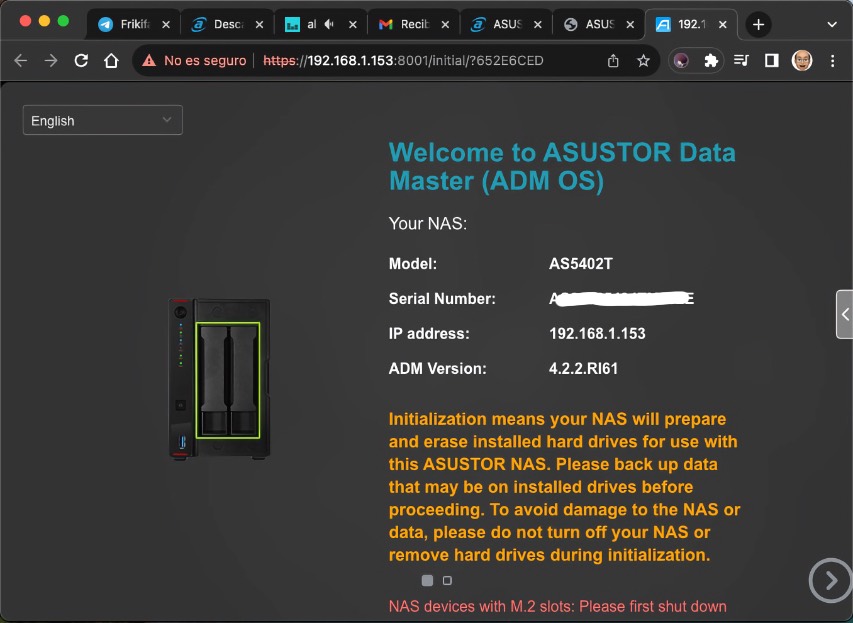Open a new browser tab
This screenshot has height=623, width=853.
coord(758,24)
